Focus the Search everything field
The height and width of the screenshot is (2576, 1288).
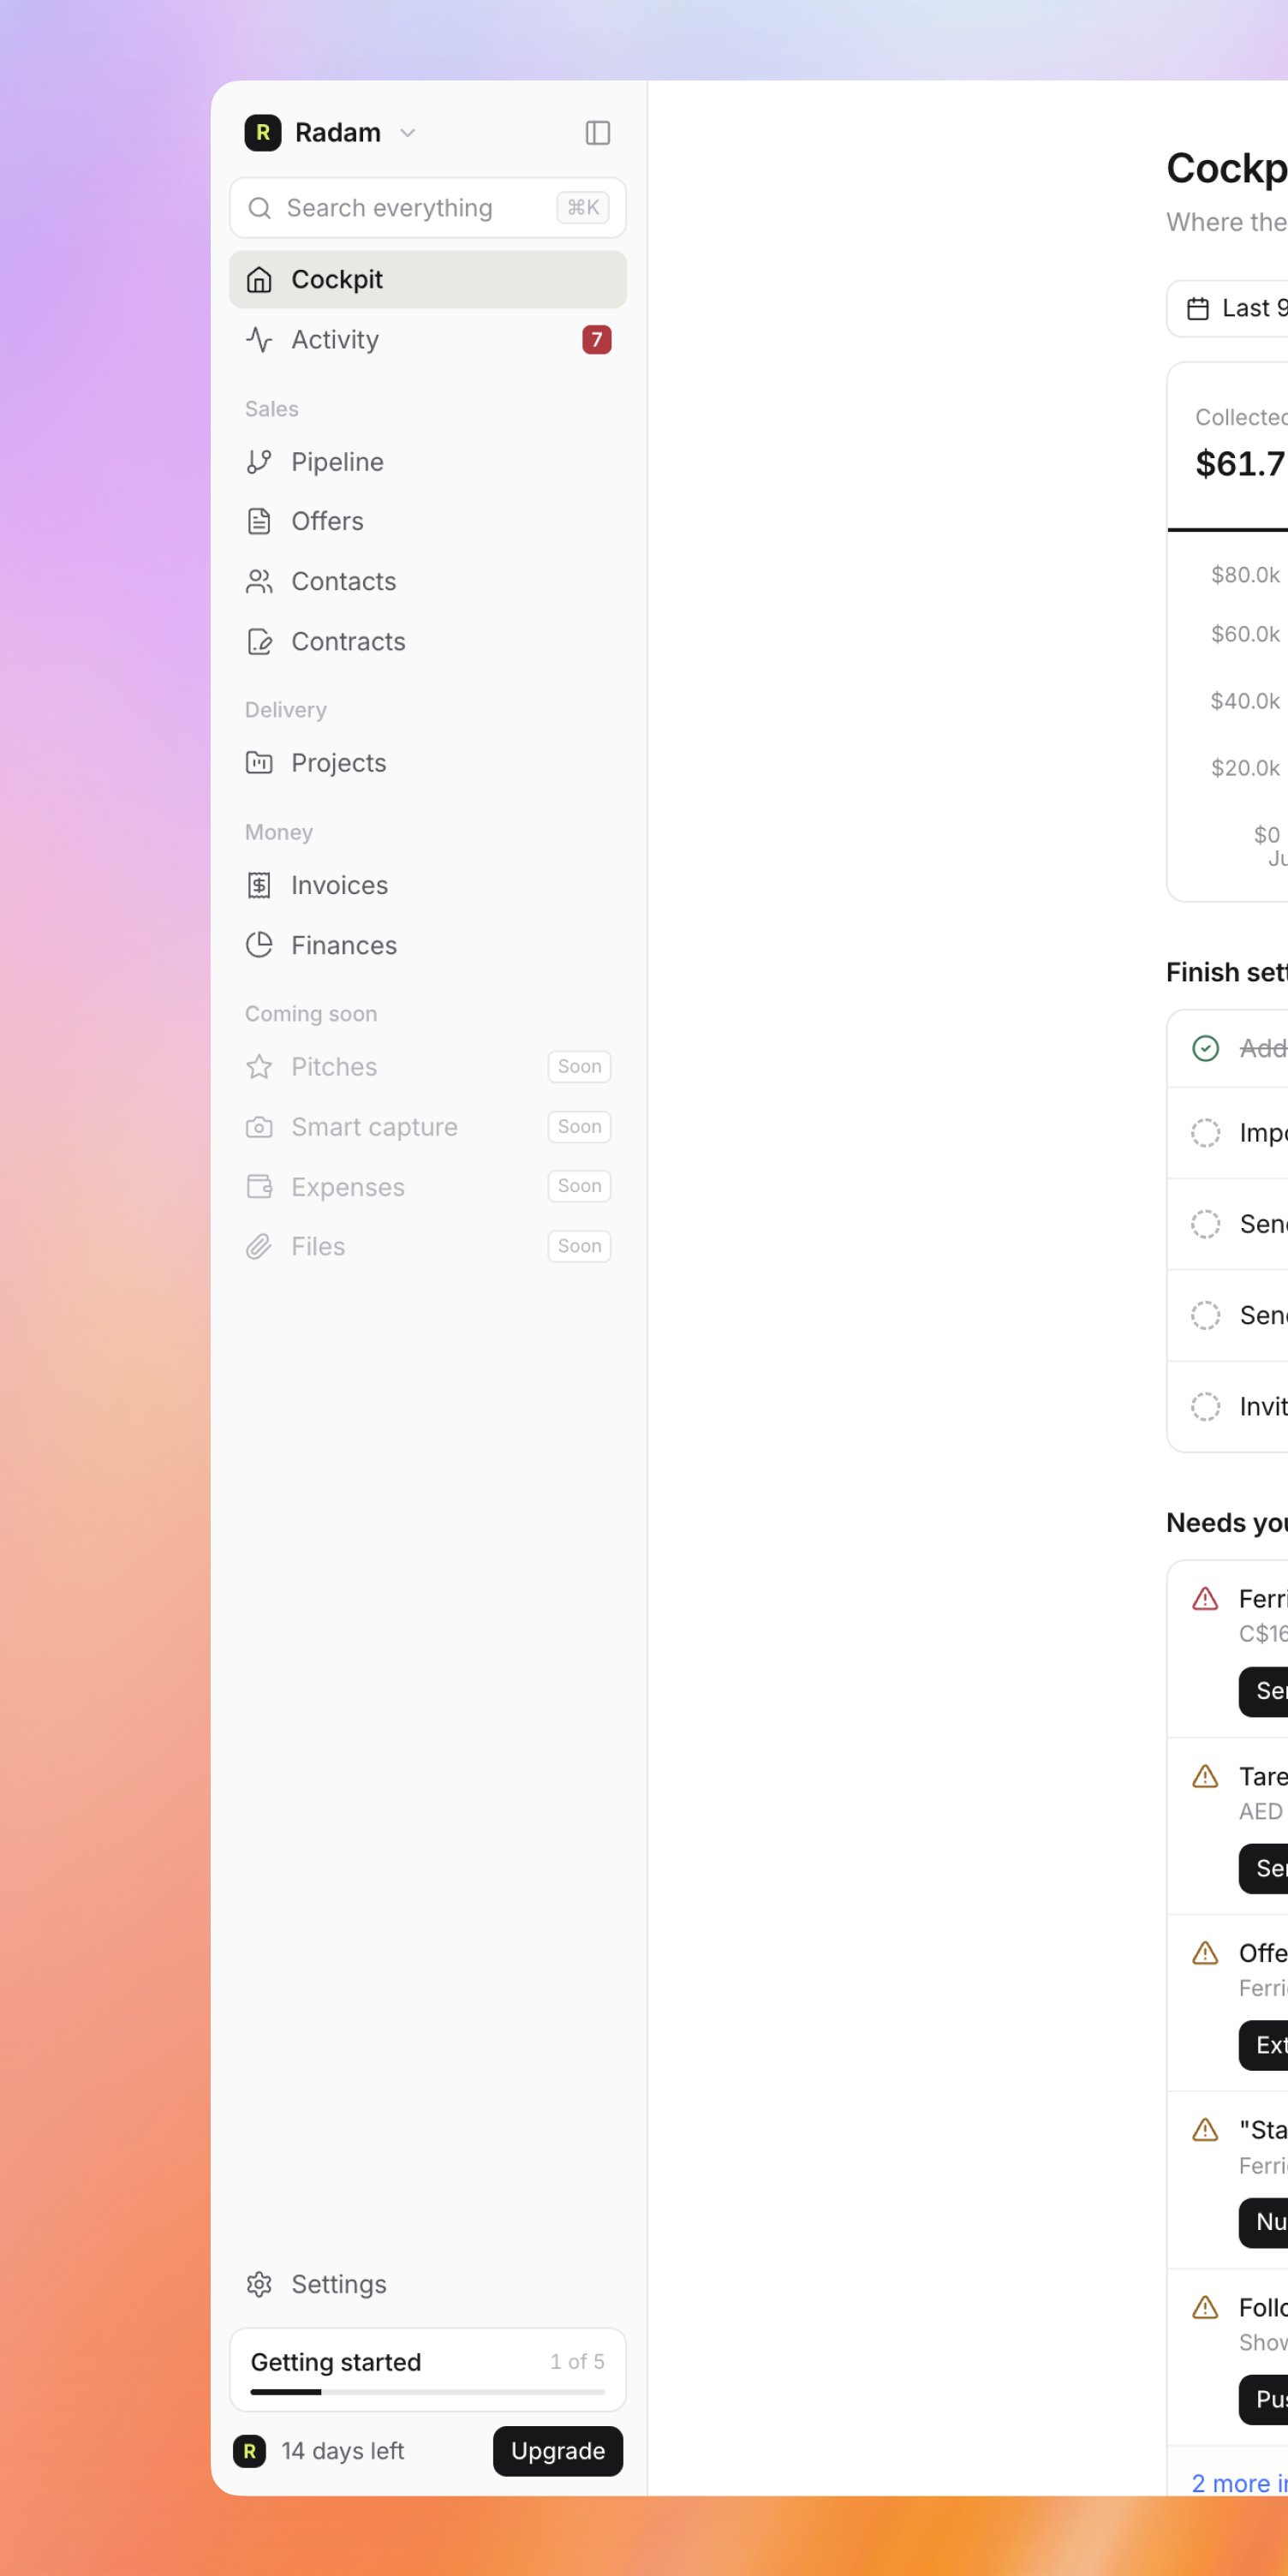(428, 208)
